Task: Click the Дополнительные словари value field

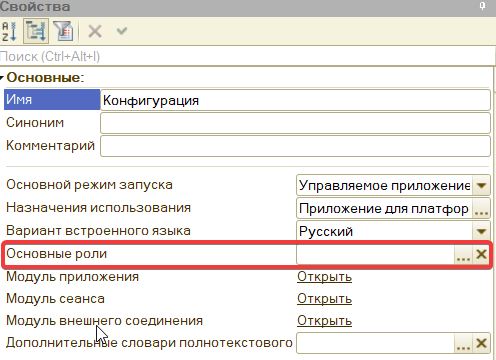Action: [x=376, y=343]
